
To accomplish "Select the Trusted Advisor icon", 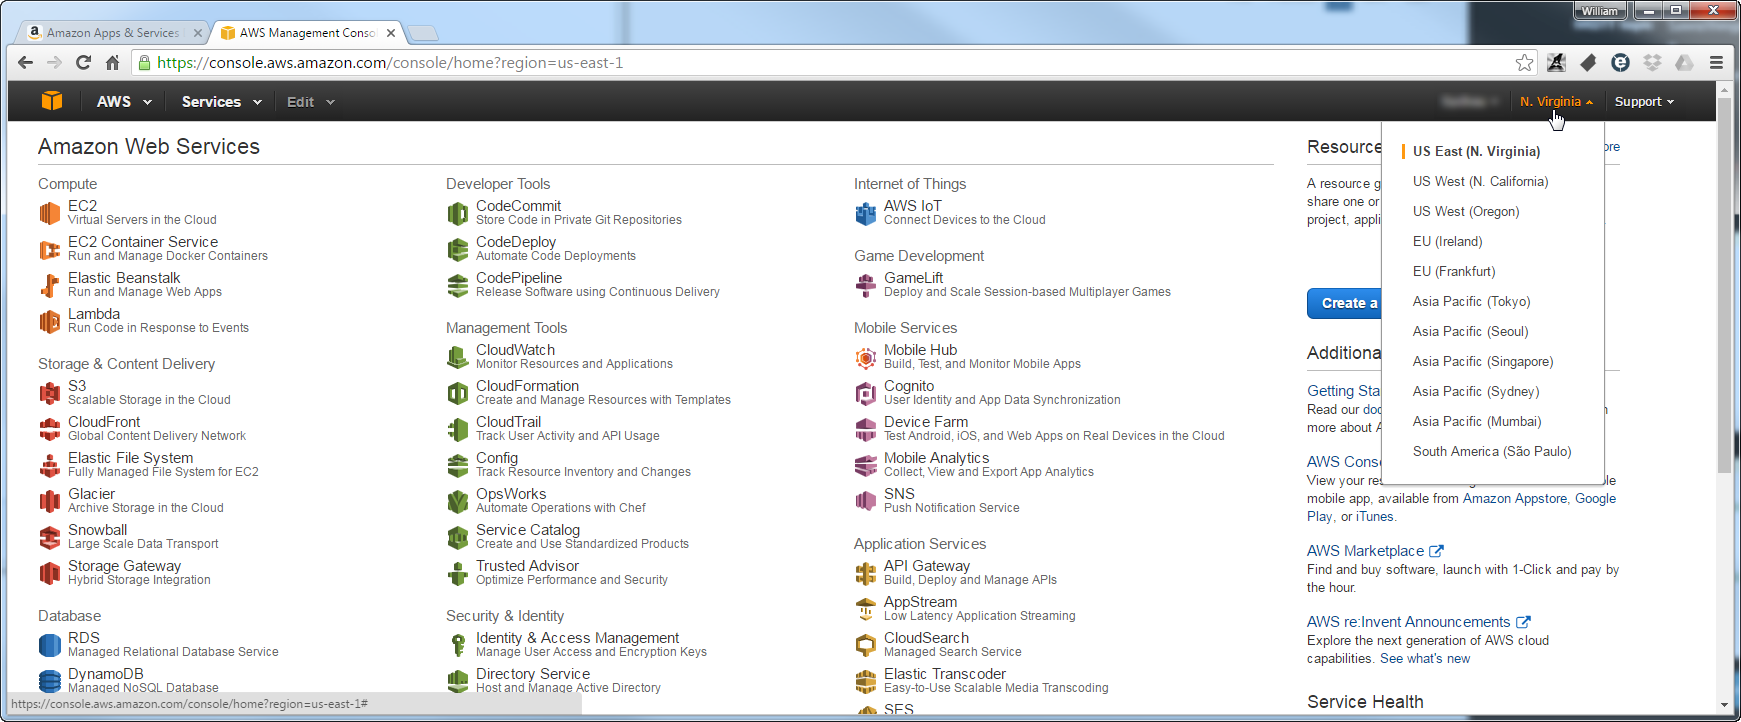I will click(x=457, y=573).
